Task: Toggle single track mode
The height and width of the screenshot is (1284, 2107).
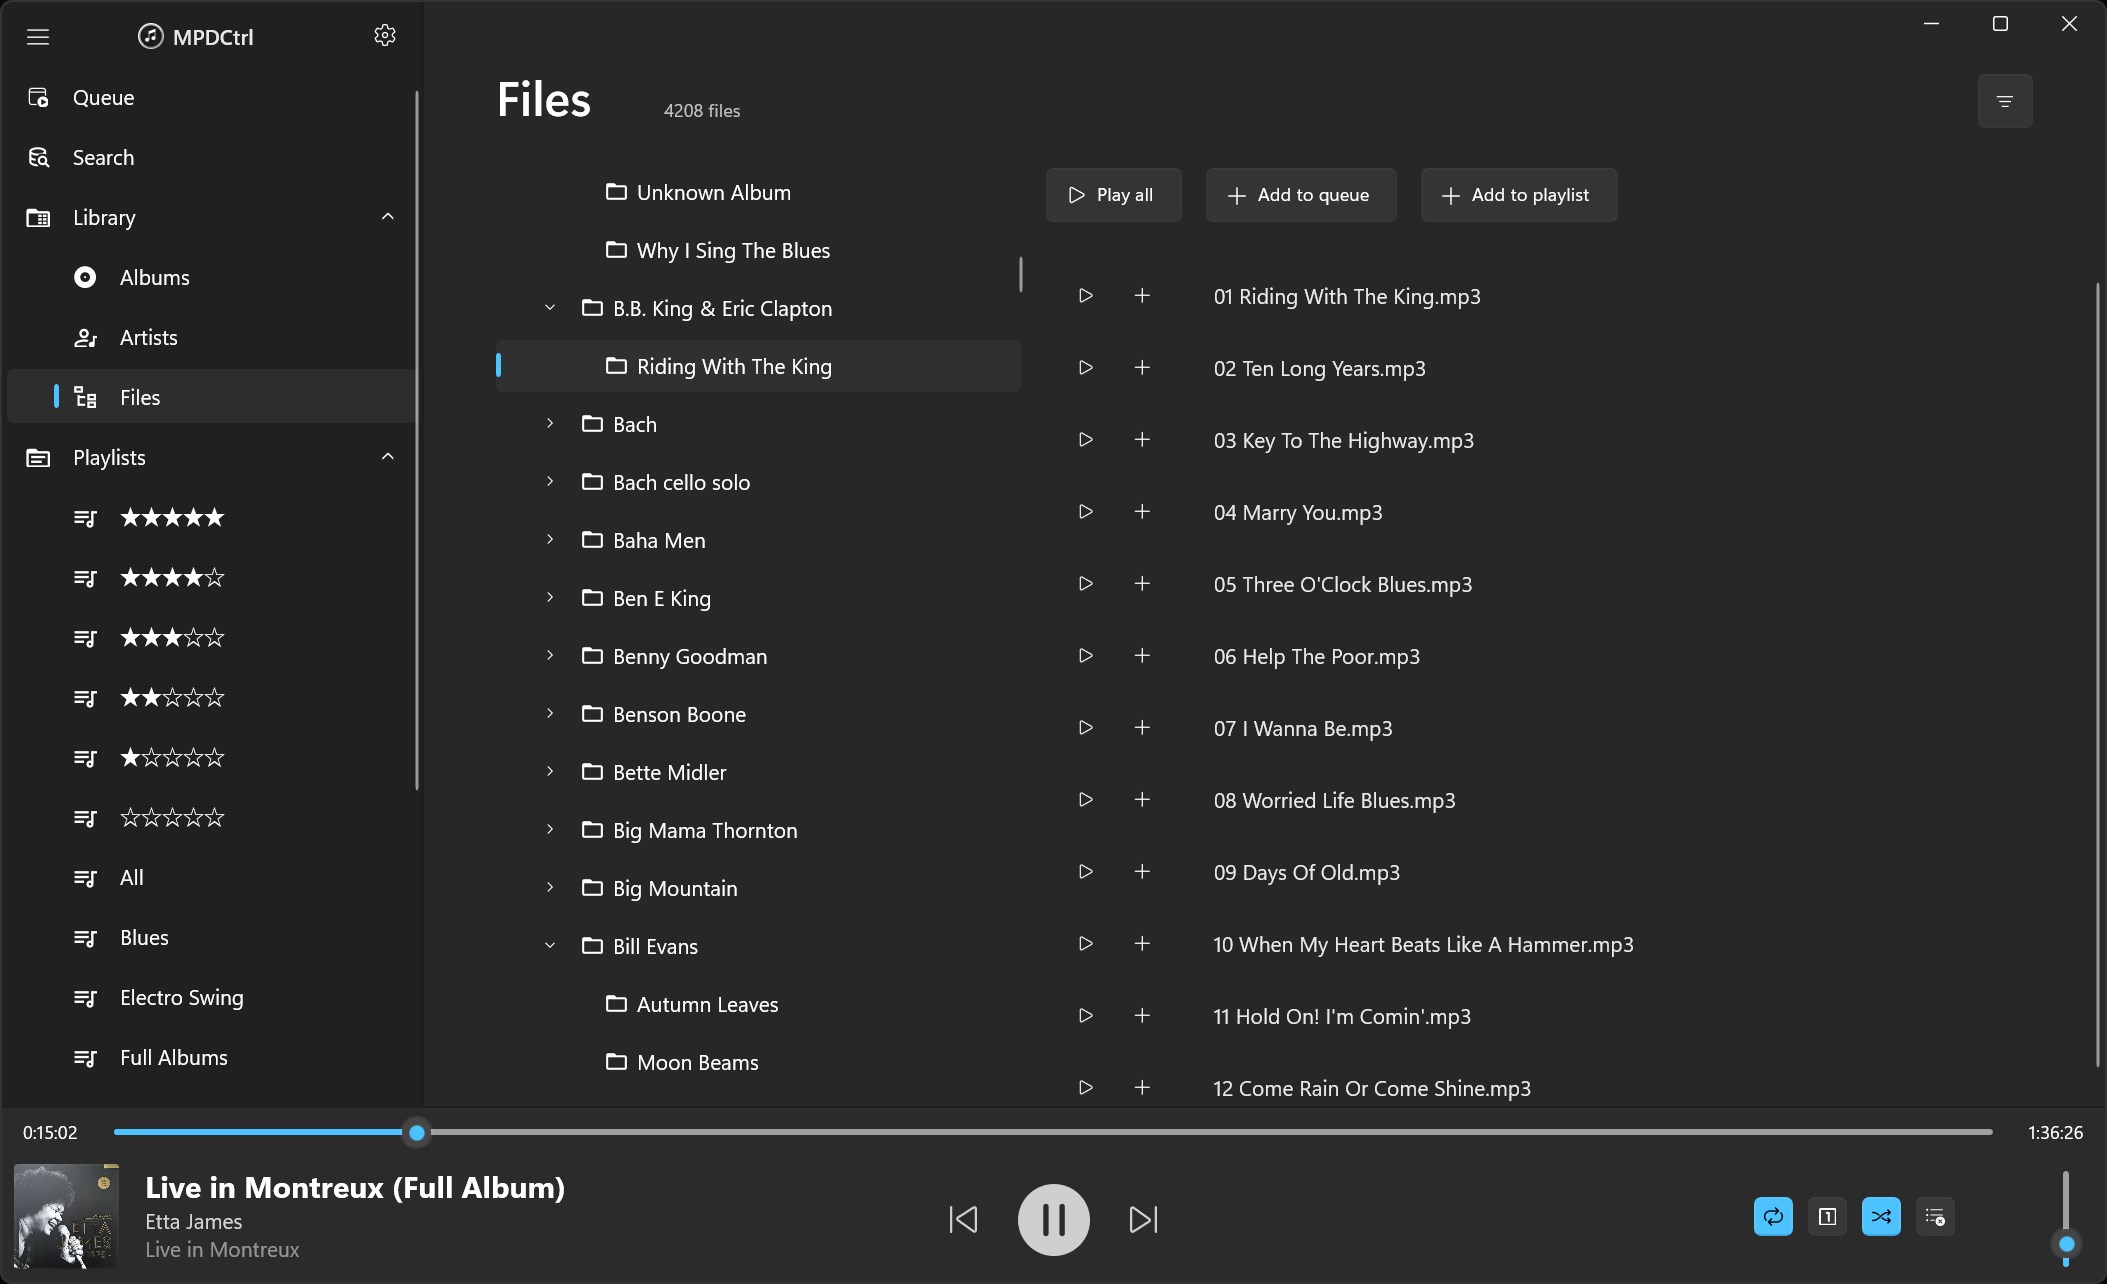Action: pos(1827,1217)
